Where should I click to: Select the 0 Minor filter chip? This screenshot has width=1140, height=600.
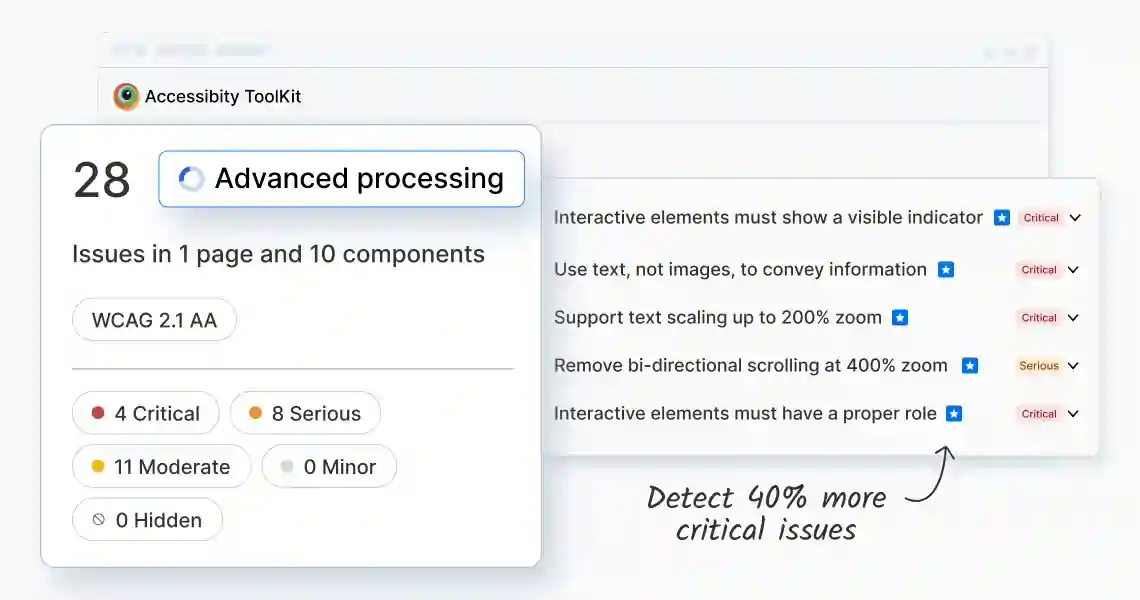pyautogui.click(x=329, y=466)
